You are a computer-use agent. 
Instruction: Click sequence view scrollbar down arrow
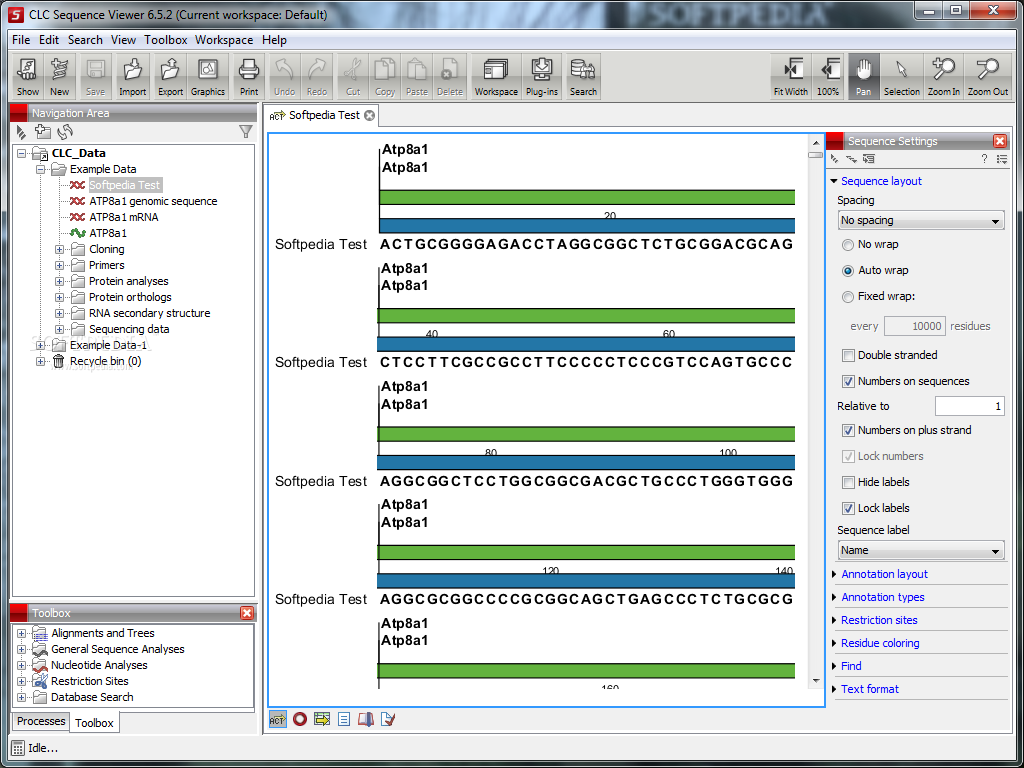click(816, 680)
